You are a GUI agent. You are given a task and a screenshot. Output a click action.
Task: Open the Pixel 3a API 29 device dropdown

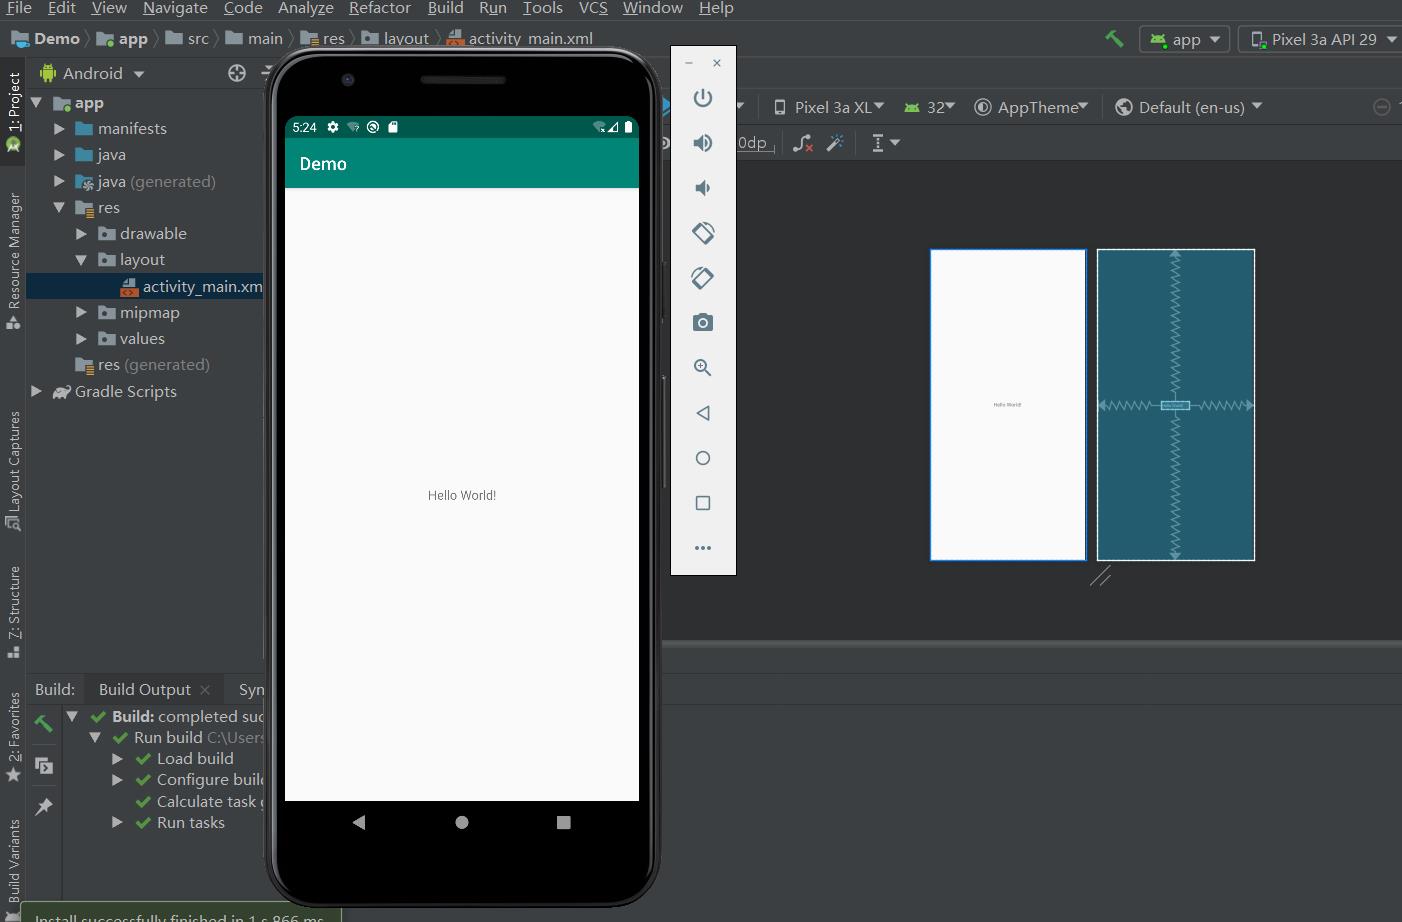(1322, 39)
